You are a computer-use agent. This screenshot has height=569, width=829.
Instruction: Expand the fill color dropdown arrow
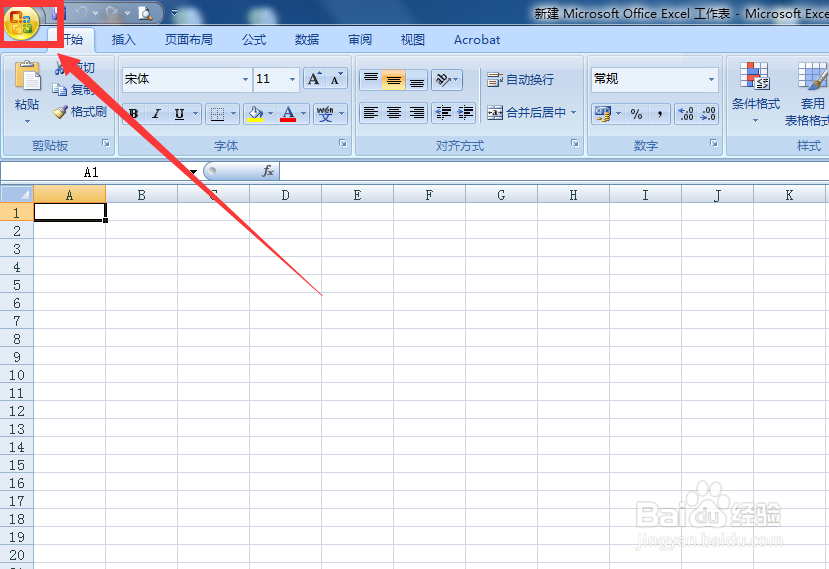click(271, 114)
